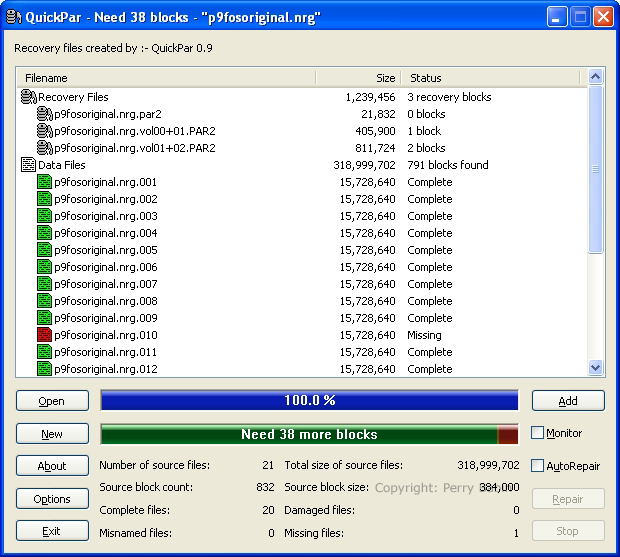Click the 405,900 size value
Image resolution: width=620 pixels, height=557 pixels.
pyautogui.click(x=375, y=131)
